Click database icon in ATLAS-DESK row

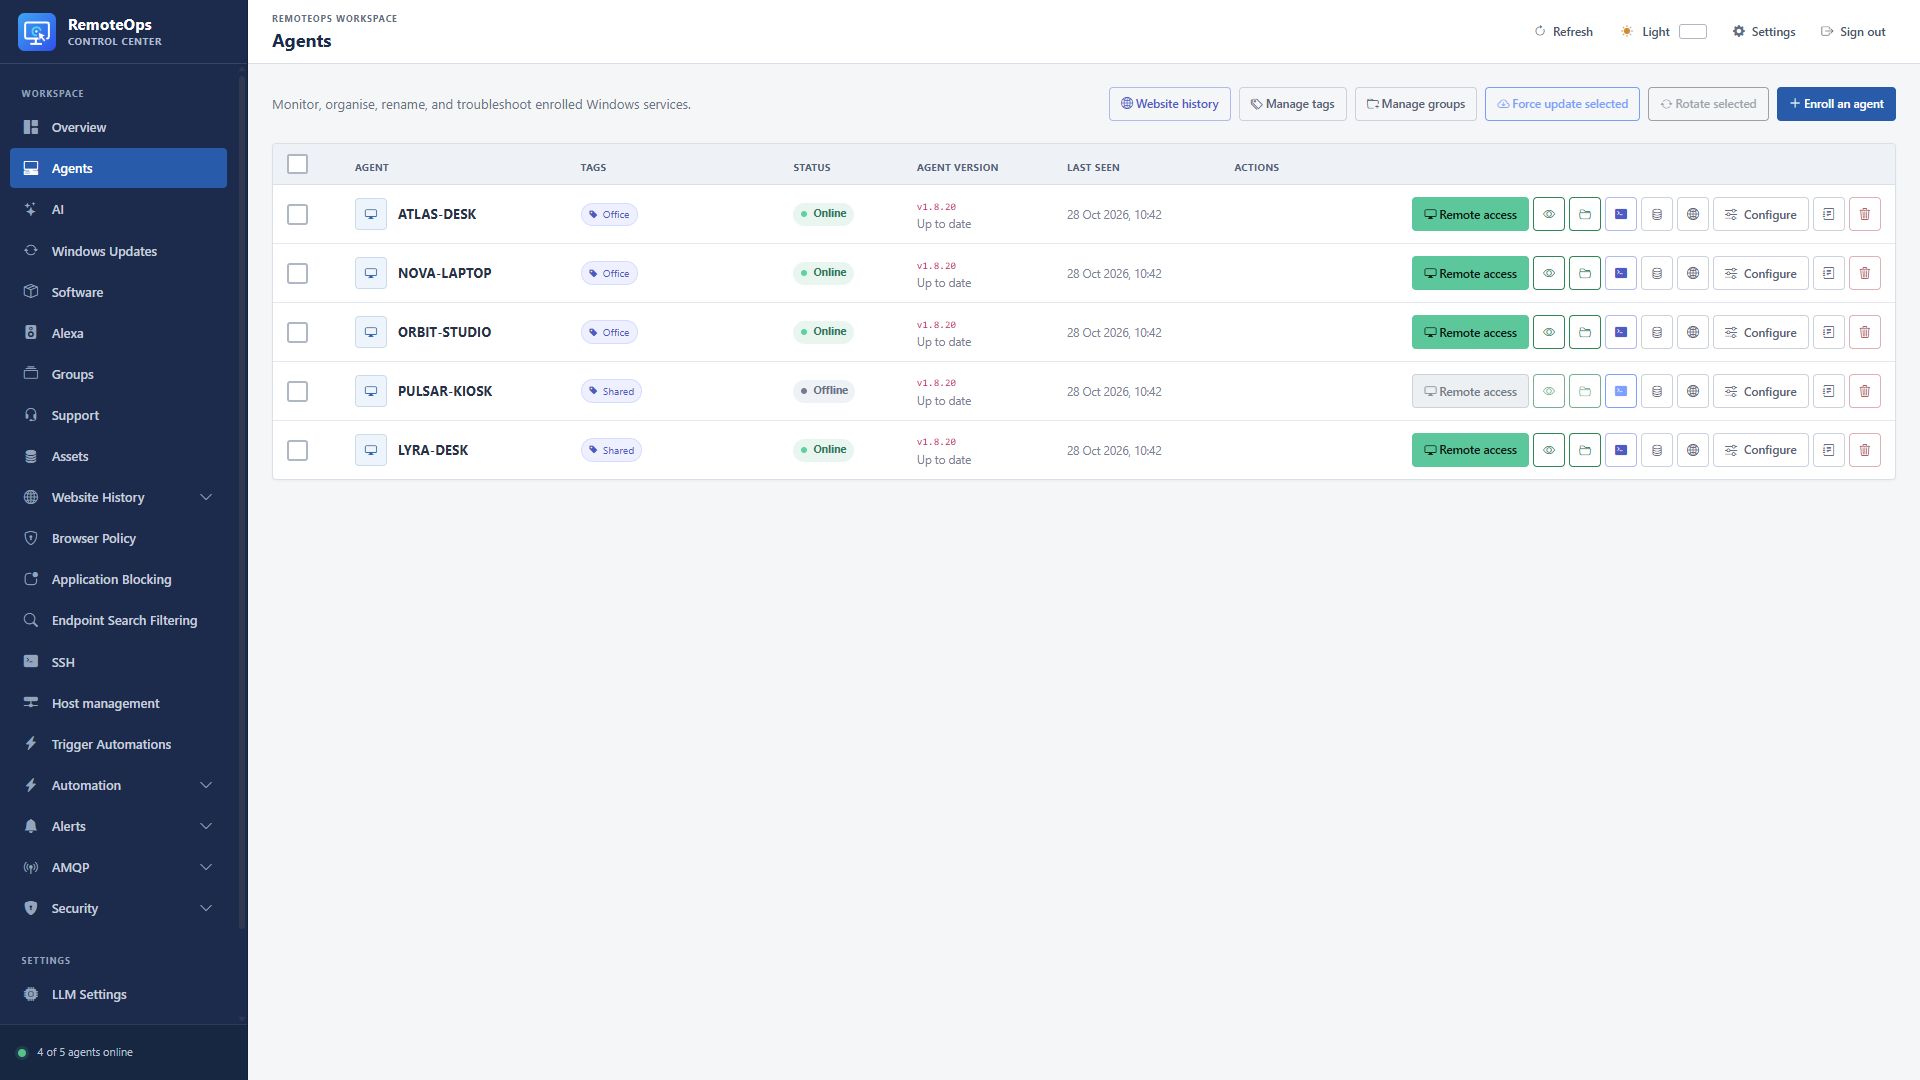tap(1657, 214)
